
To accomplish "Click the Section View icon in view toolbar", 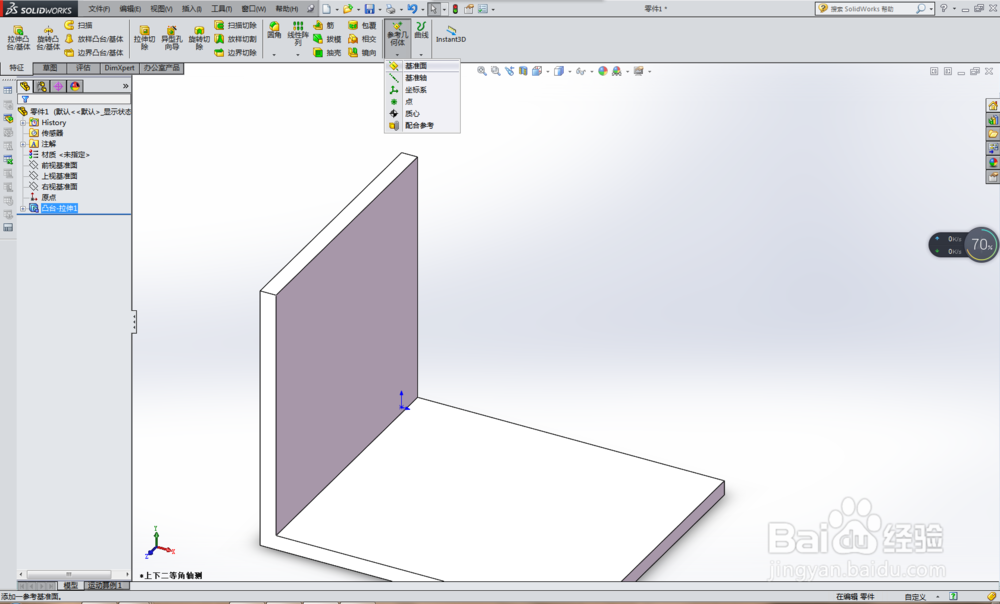I will [x=523, y=71].
